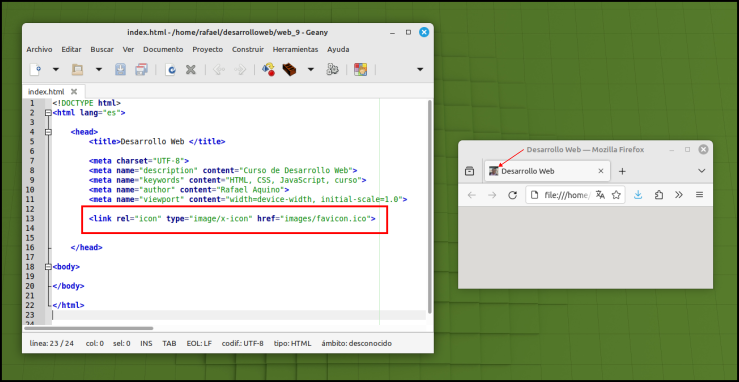Click the 'línea: 23 / 24' status entry
Screen dimensions: 739x382
[52, 343]
